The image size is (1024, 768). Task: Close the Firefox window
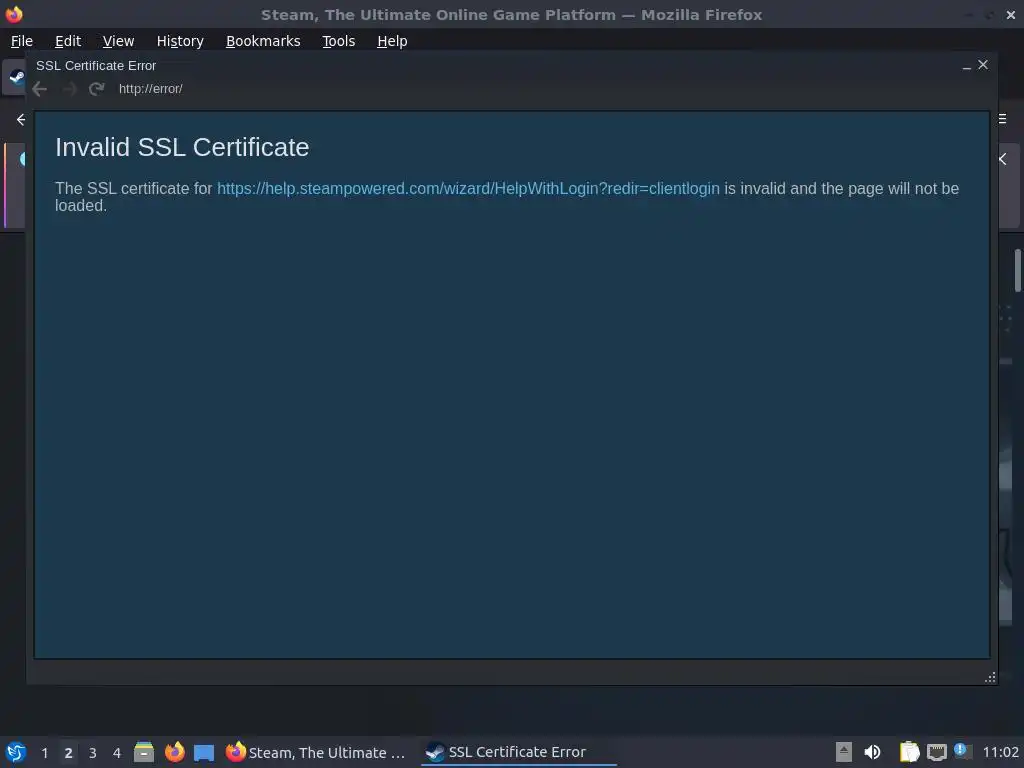[x=1010, y=14]
